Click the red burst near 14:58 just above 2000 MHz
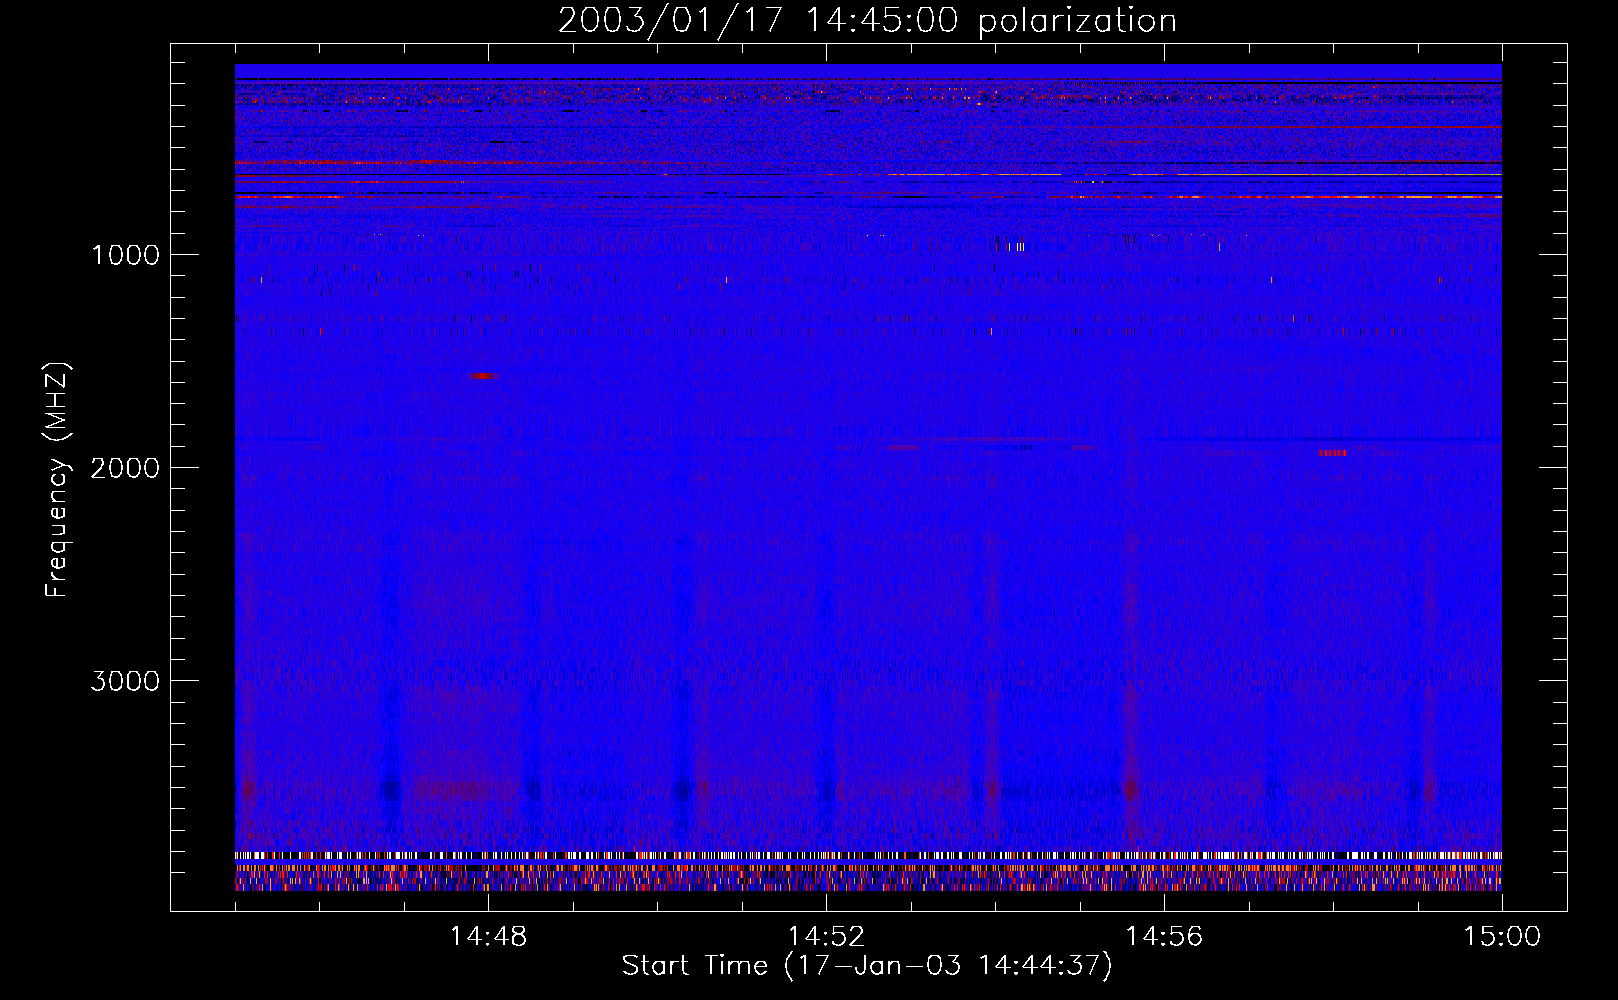 coord(1332,453)
